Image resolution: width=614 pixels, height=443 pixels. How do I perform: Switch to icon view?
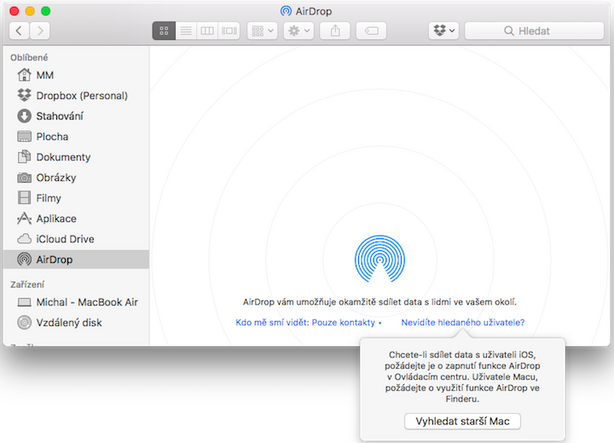click(x=164, y=31)
